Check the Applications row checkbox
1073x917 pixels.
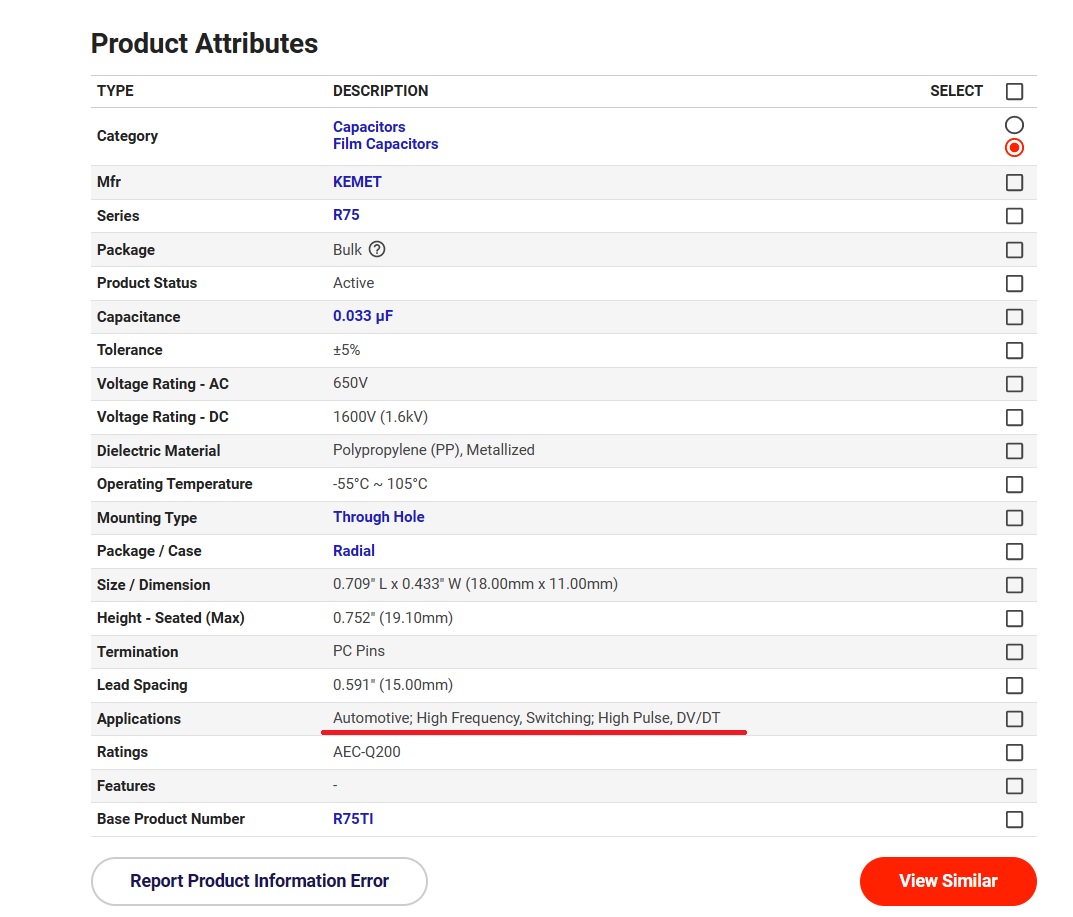click(x=1014, y=719)
